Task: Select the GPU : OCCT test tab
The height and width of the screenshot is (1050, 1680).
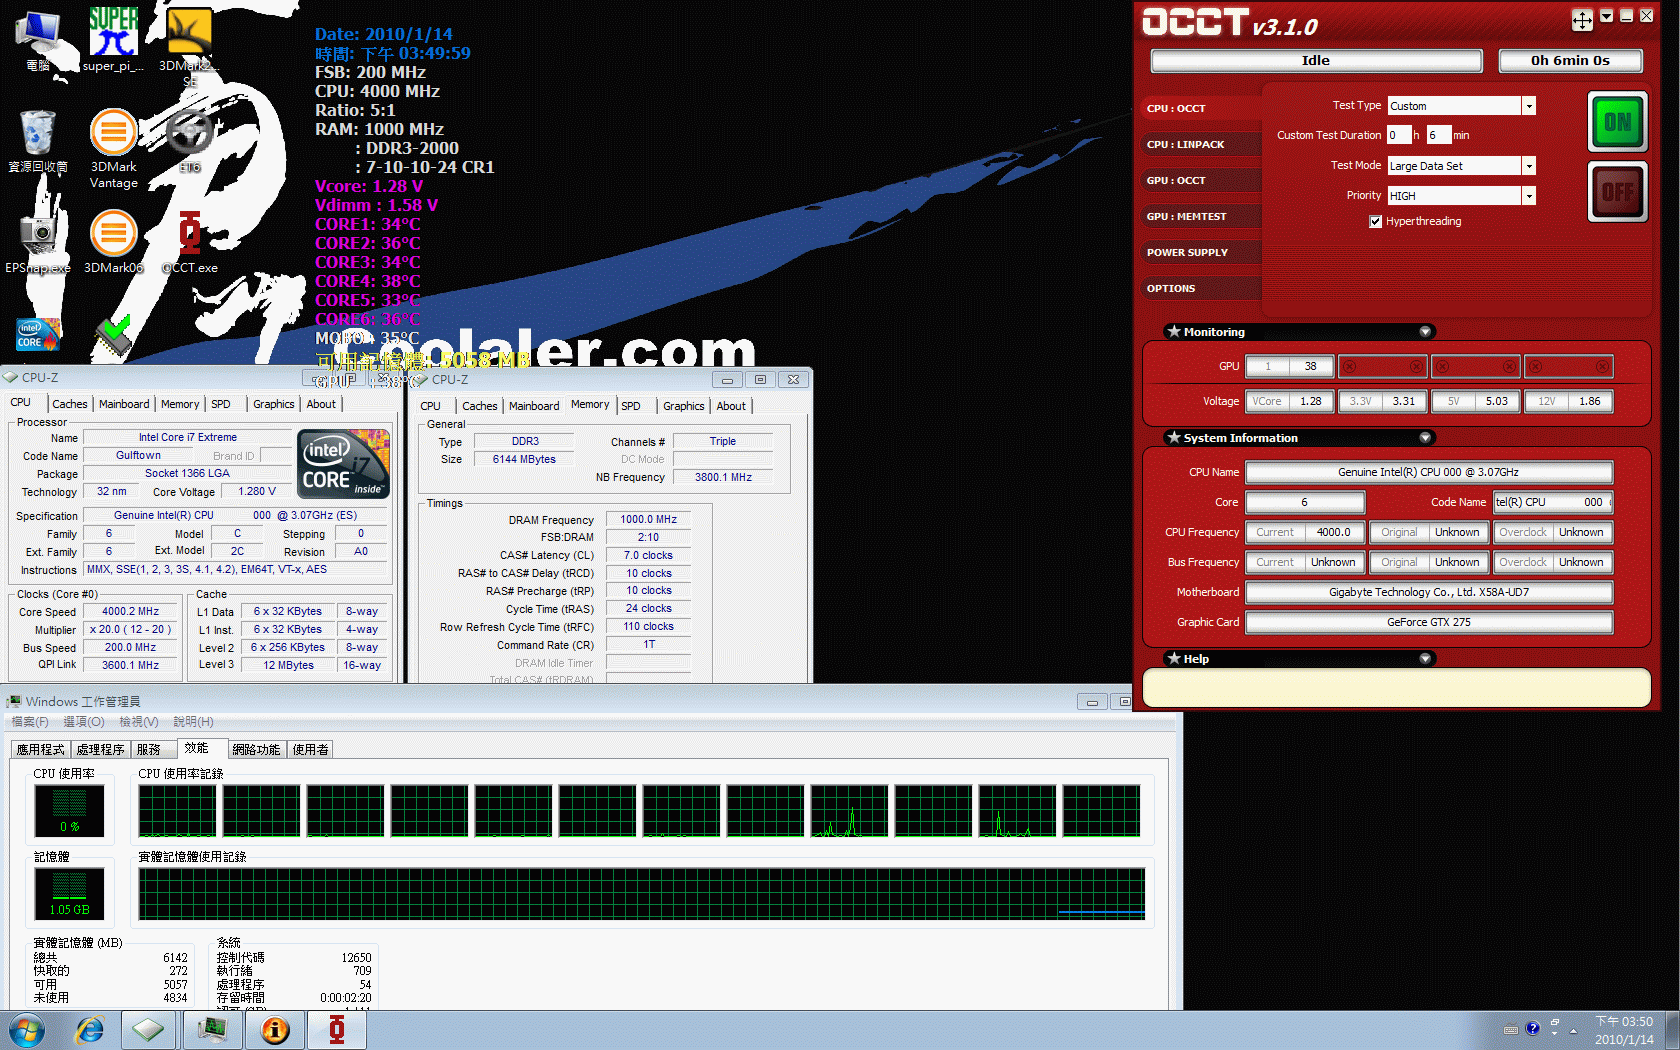Action: pyautogui.click(x=1202, y=180)
